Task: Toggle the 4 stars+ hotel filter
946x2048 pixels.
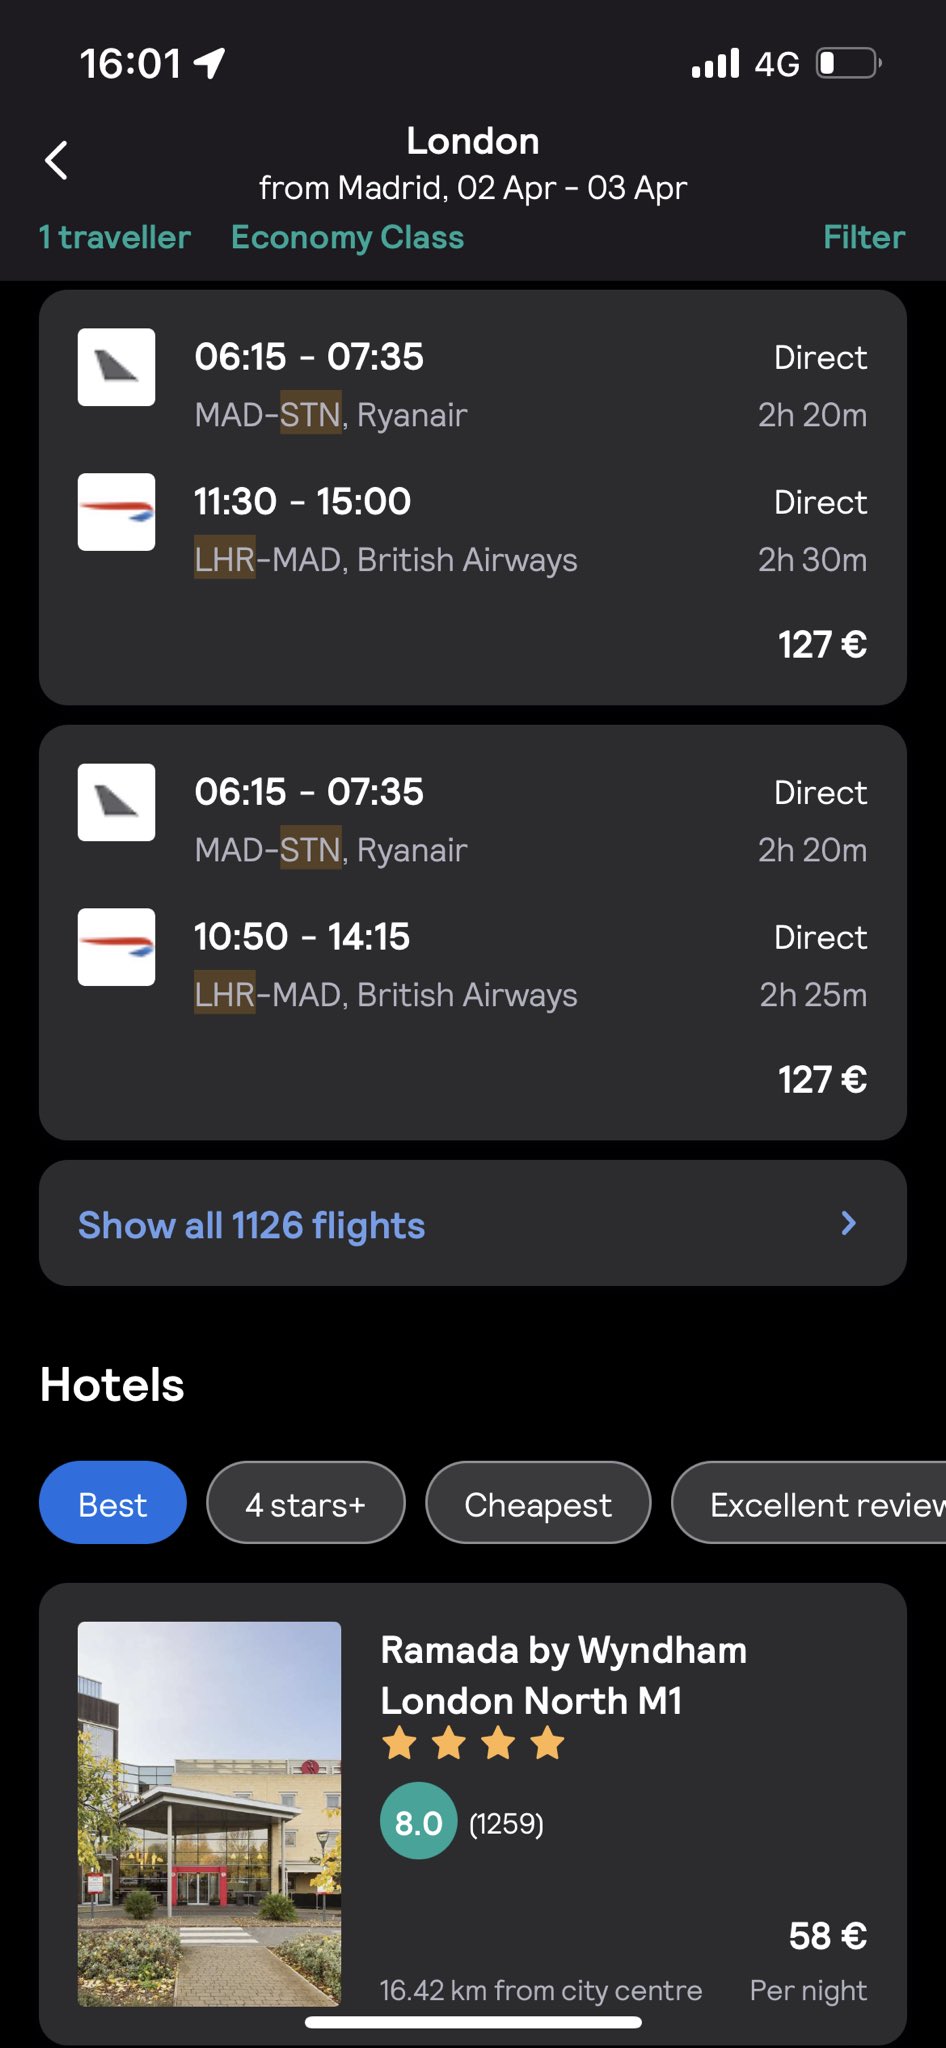Action: click(306, 1503)
